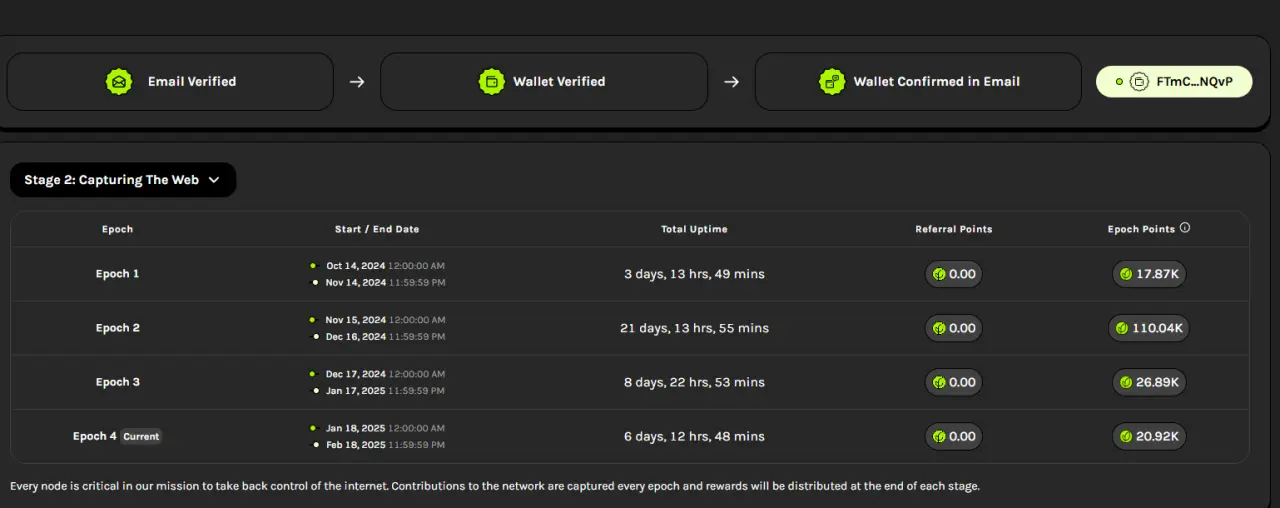Select the Email Verified step card
1280x508 pixels.
tap(170, 82)
